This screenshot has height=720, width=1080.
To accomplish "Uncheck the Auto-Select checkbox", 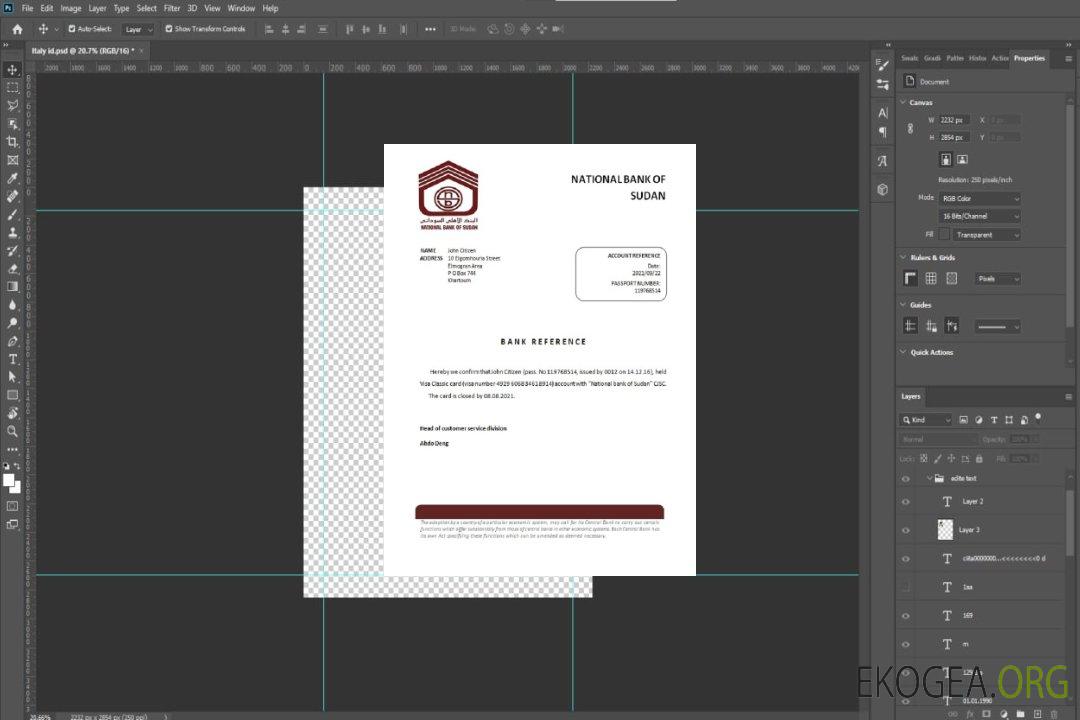I will click(72, 29).
